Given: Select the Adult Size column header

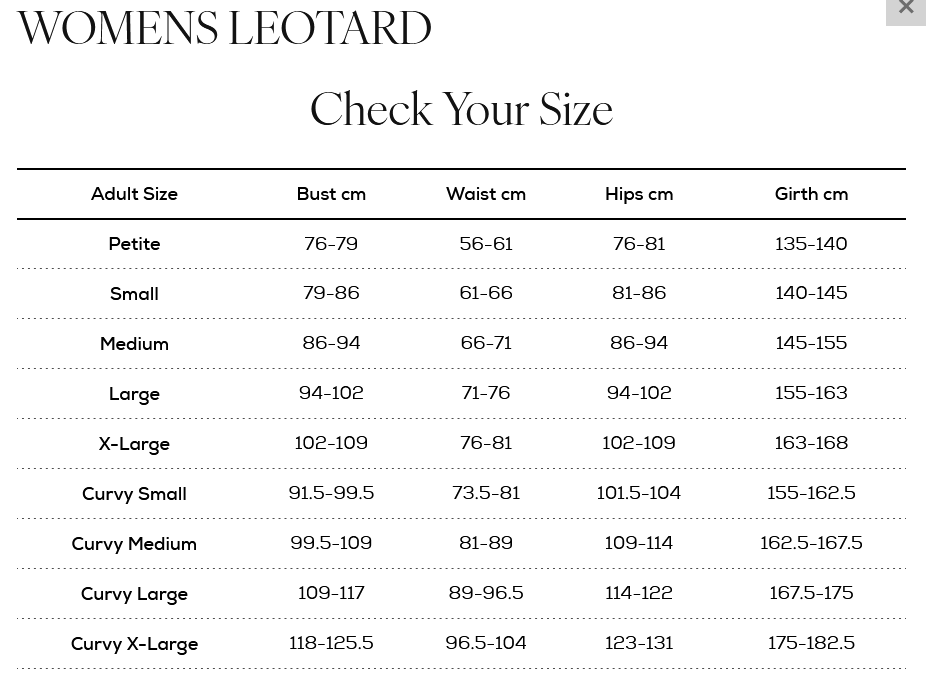Looking at the screenshot, I should (x=134, y=194).
